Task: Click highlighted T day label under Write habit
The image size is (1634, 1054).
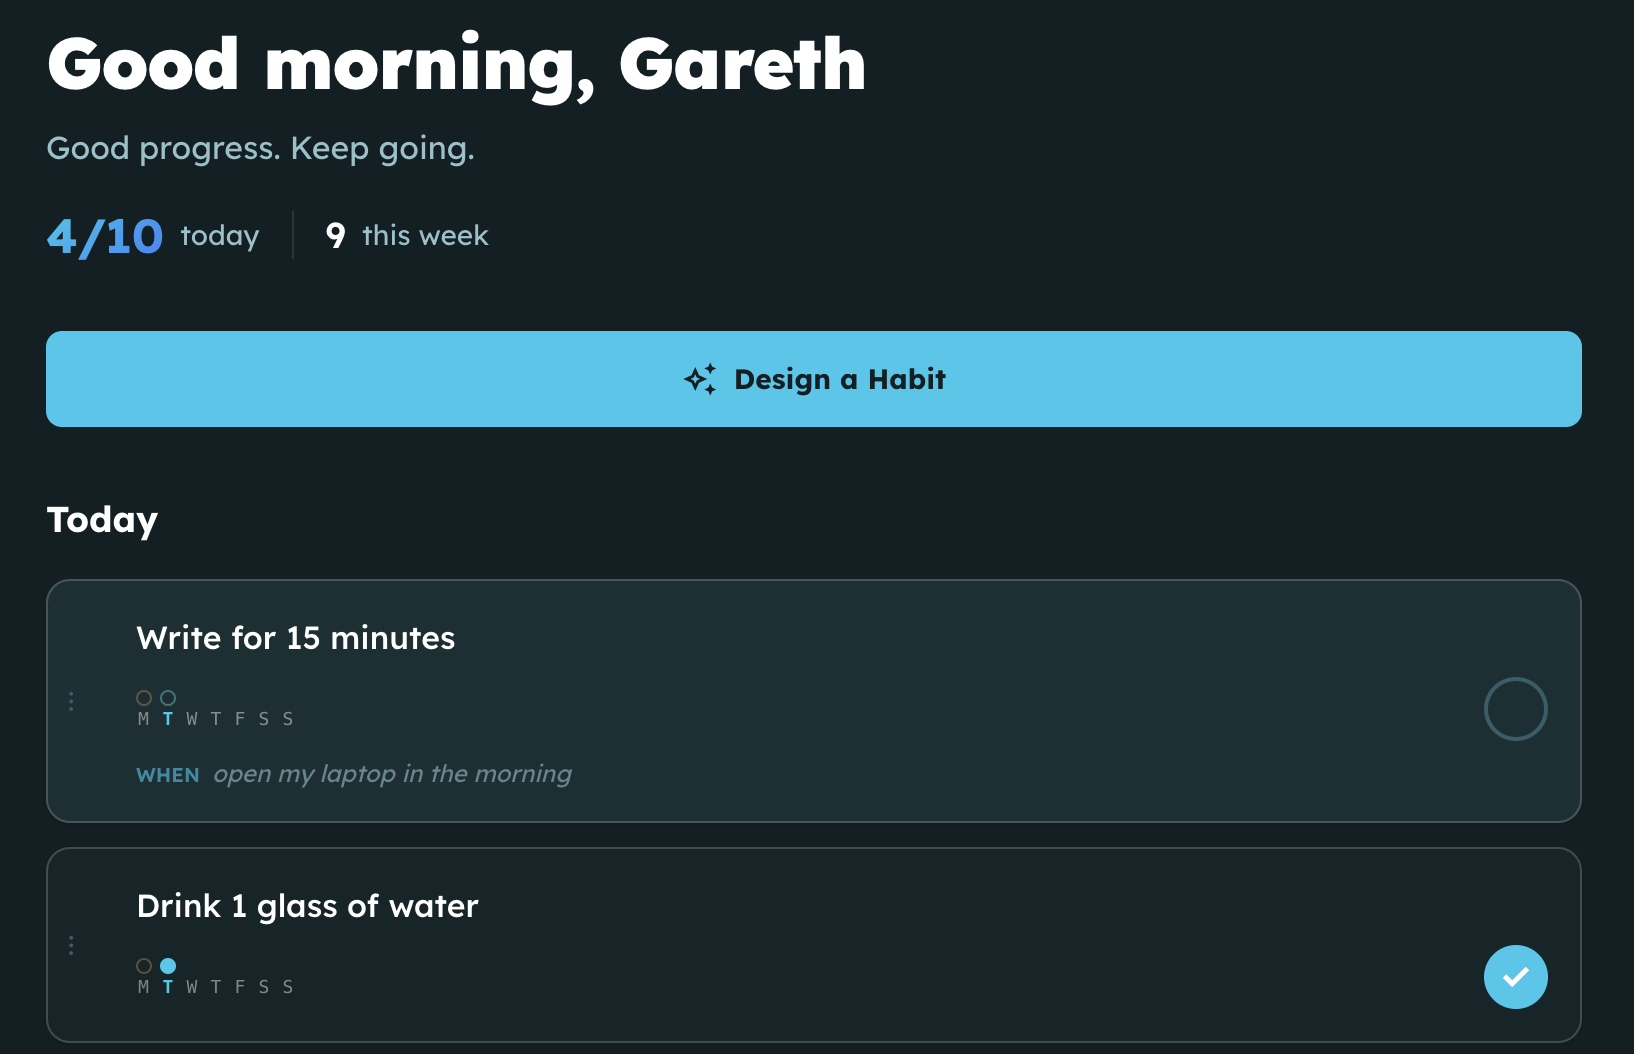Action: click(168, 719)
